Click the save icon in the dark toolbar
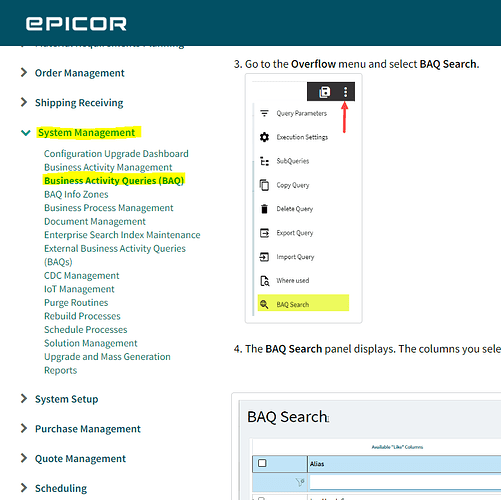Screen dimensions: 501x500 tap(324, 92)
